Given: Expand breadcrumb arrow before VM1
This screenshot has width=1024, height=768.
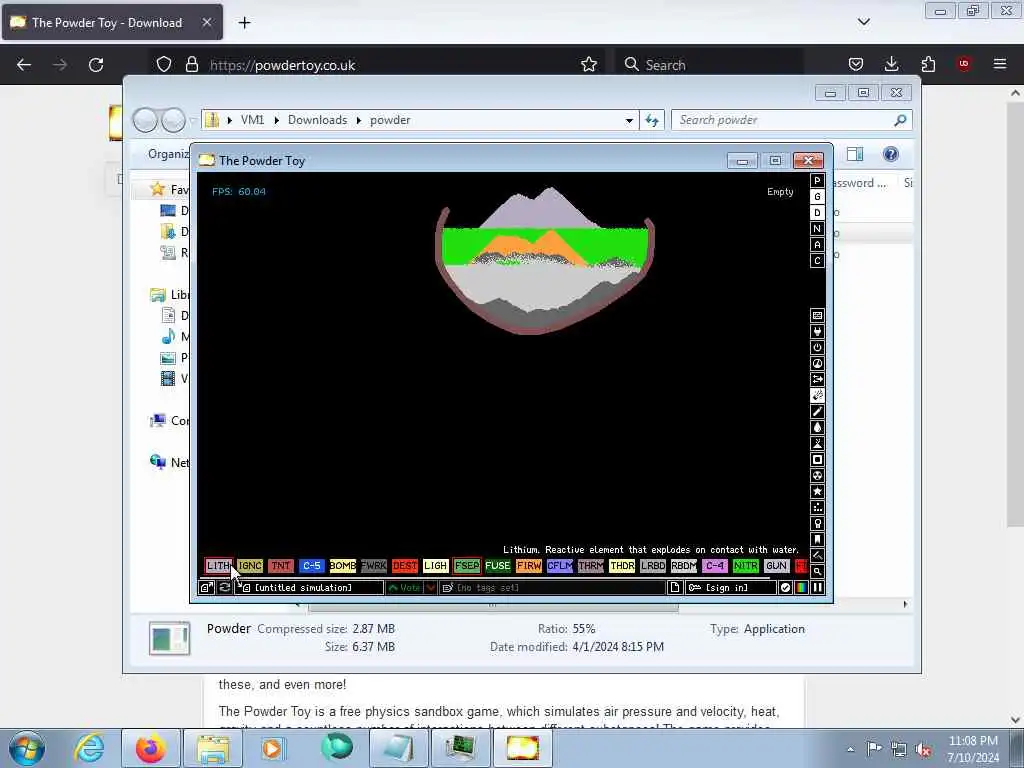Looking at the screenshot, I should coord(230,120).
